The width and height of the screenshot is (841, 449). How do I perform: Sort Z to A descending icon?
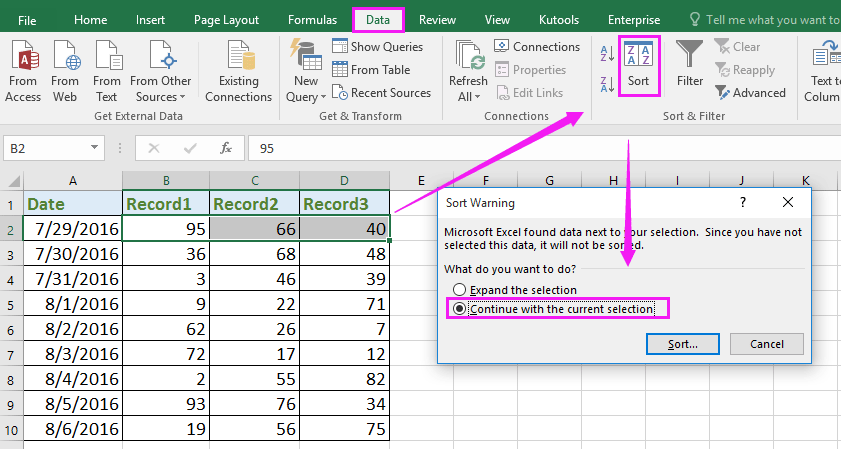click(607, 84)
